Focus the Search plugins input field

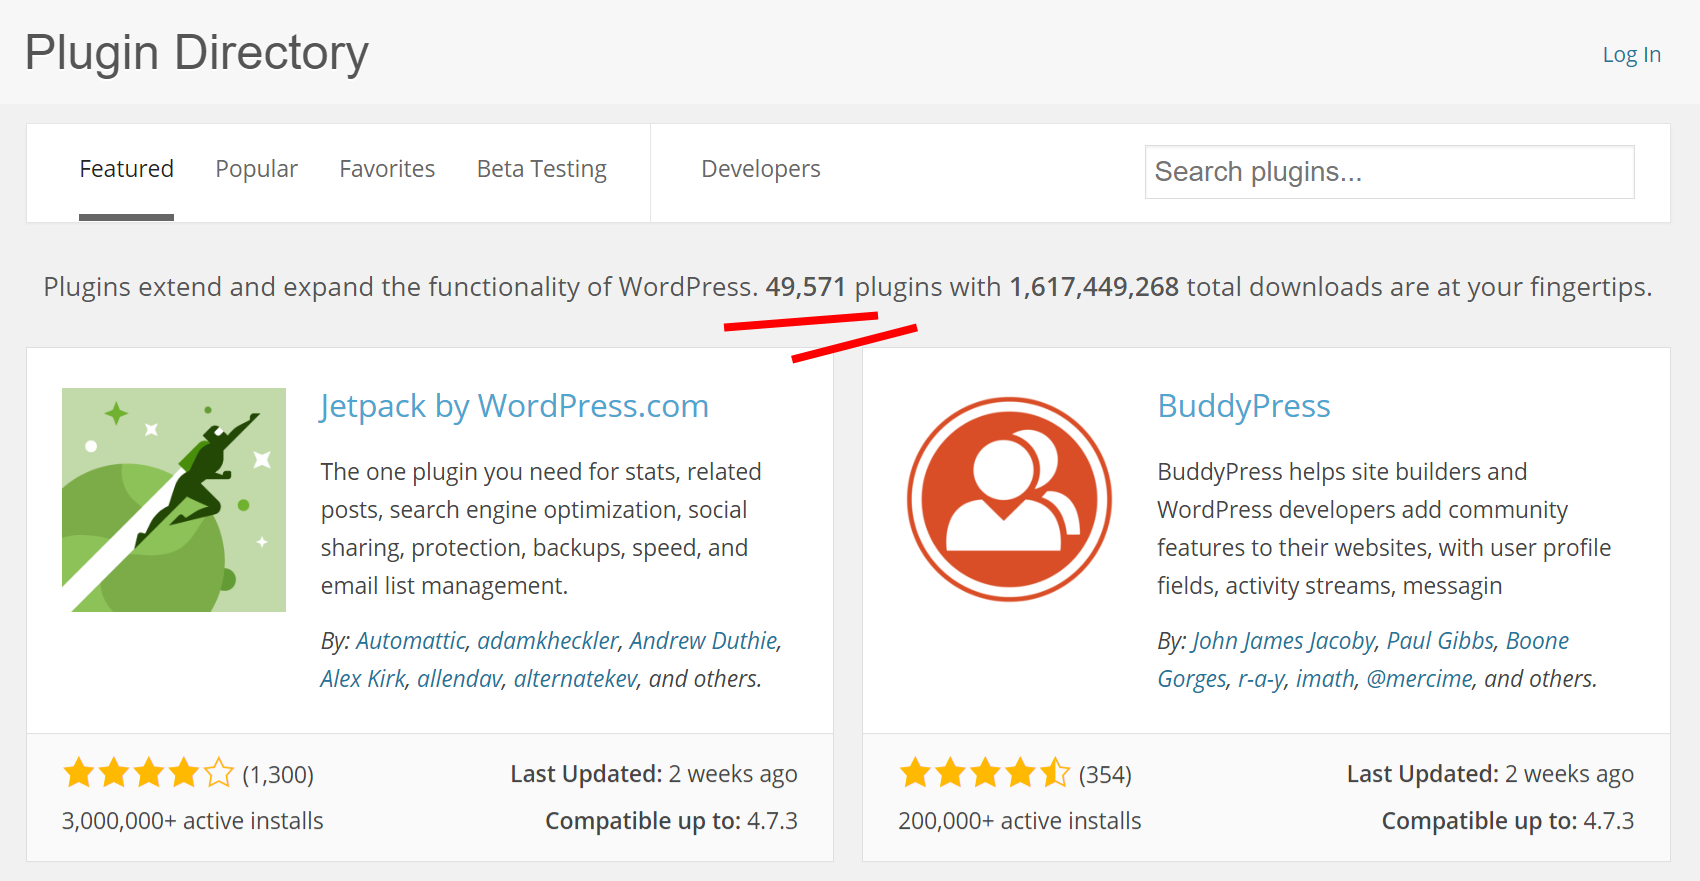[x=1389, y=172]
